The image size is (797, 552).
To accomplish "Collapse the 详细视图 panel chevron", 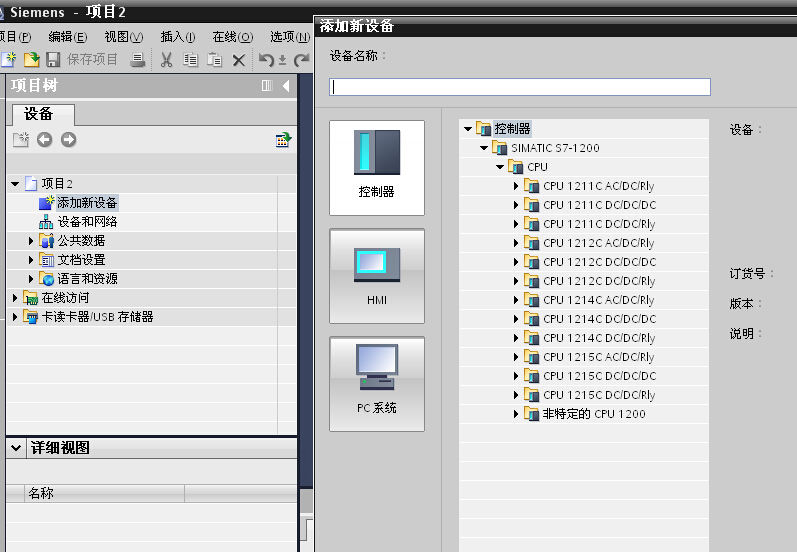I will click(16, 448).
